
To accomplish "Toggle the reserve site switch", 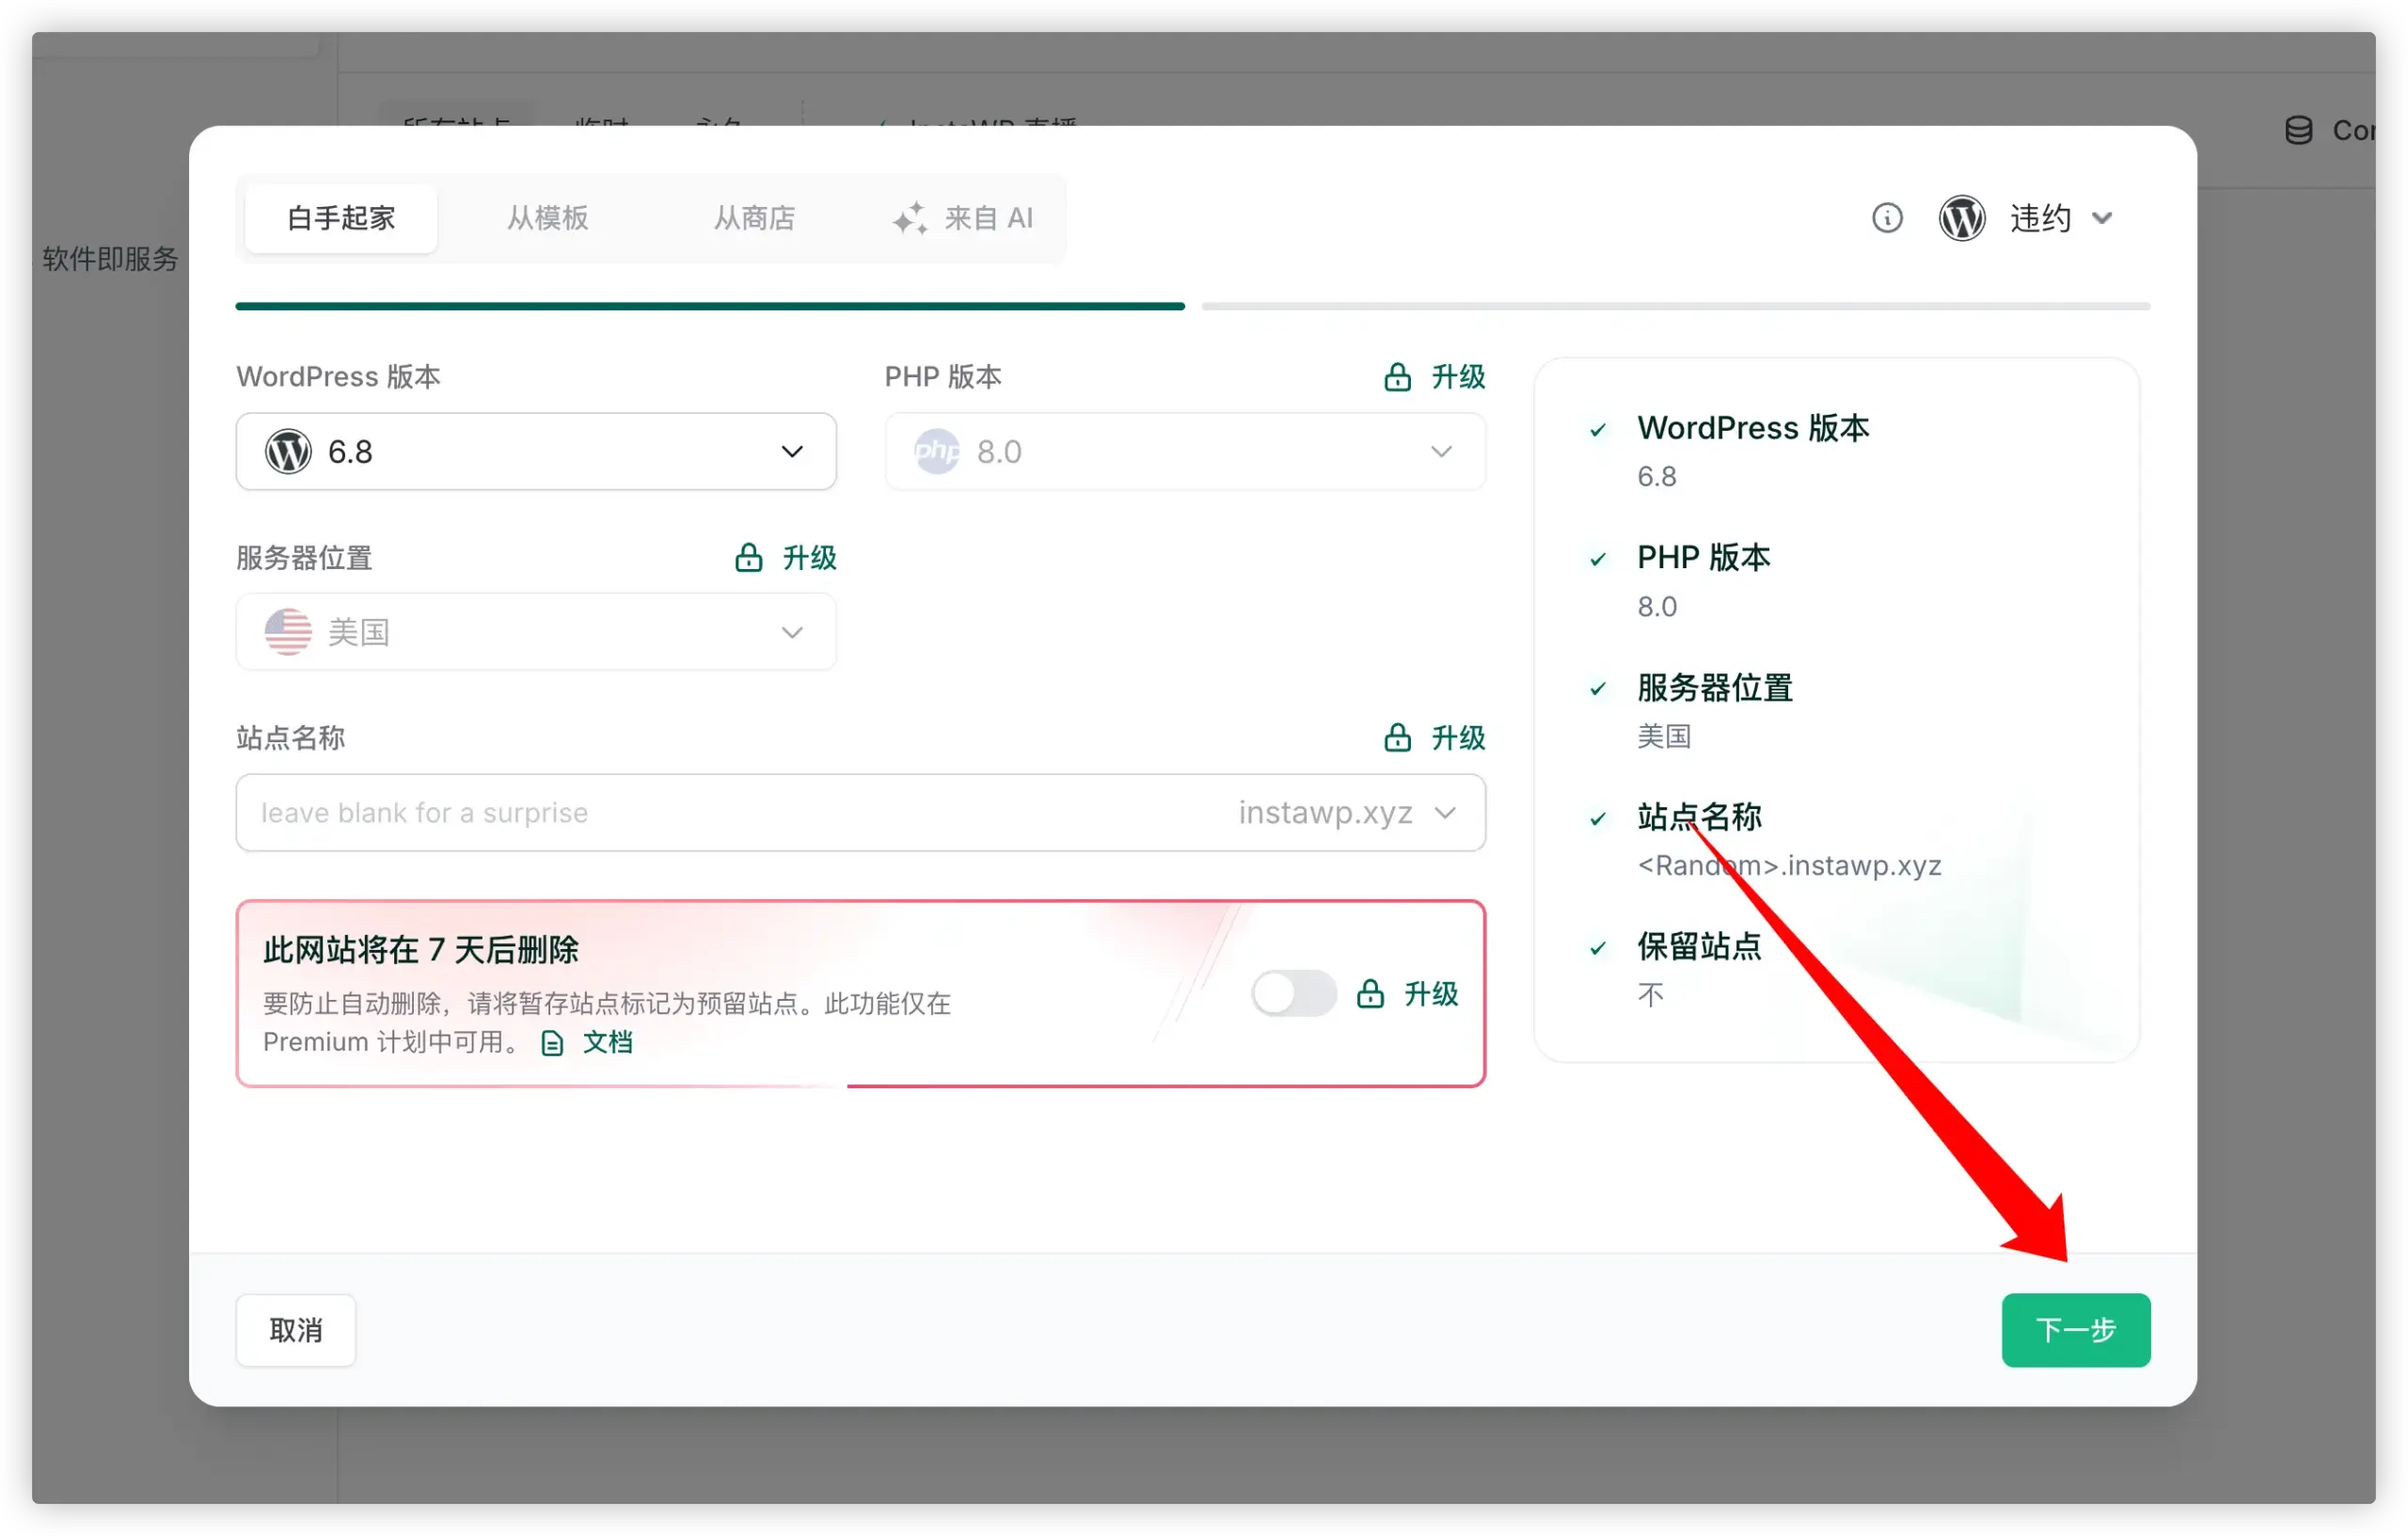I will click(x=1293, y=994).
